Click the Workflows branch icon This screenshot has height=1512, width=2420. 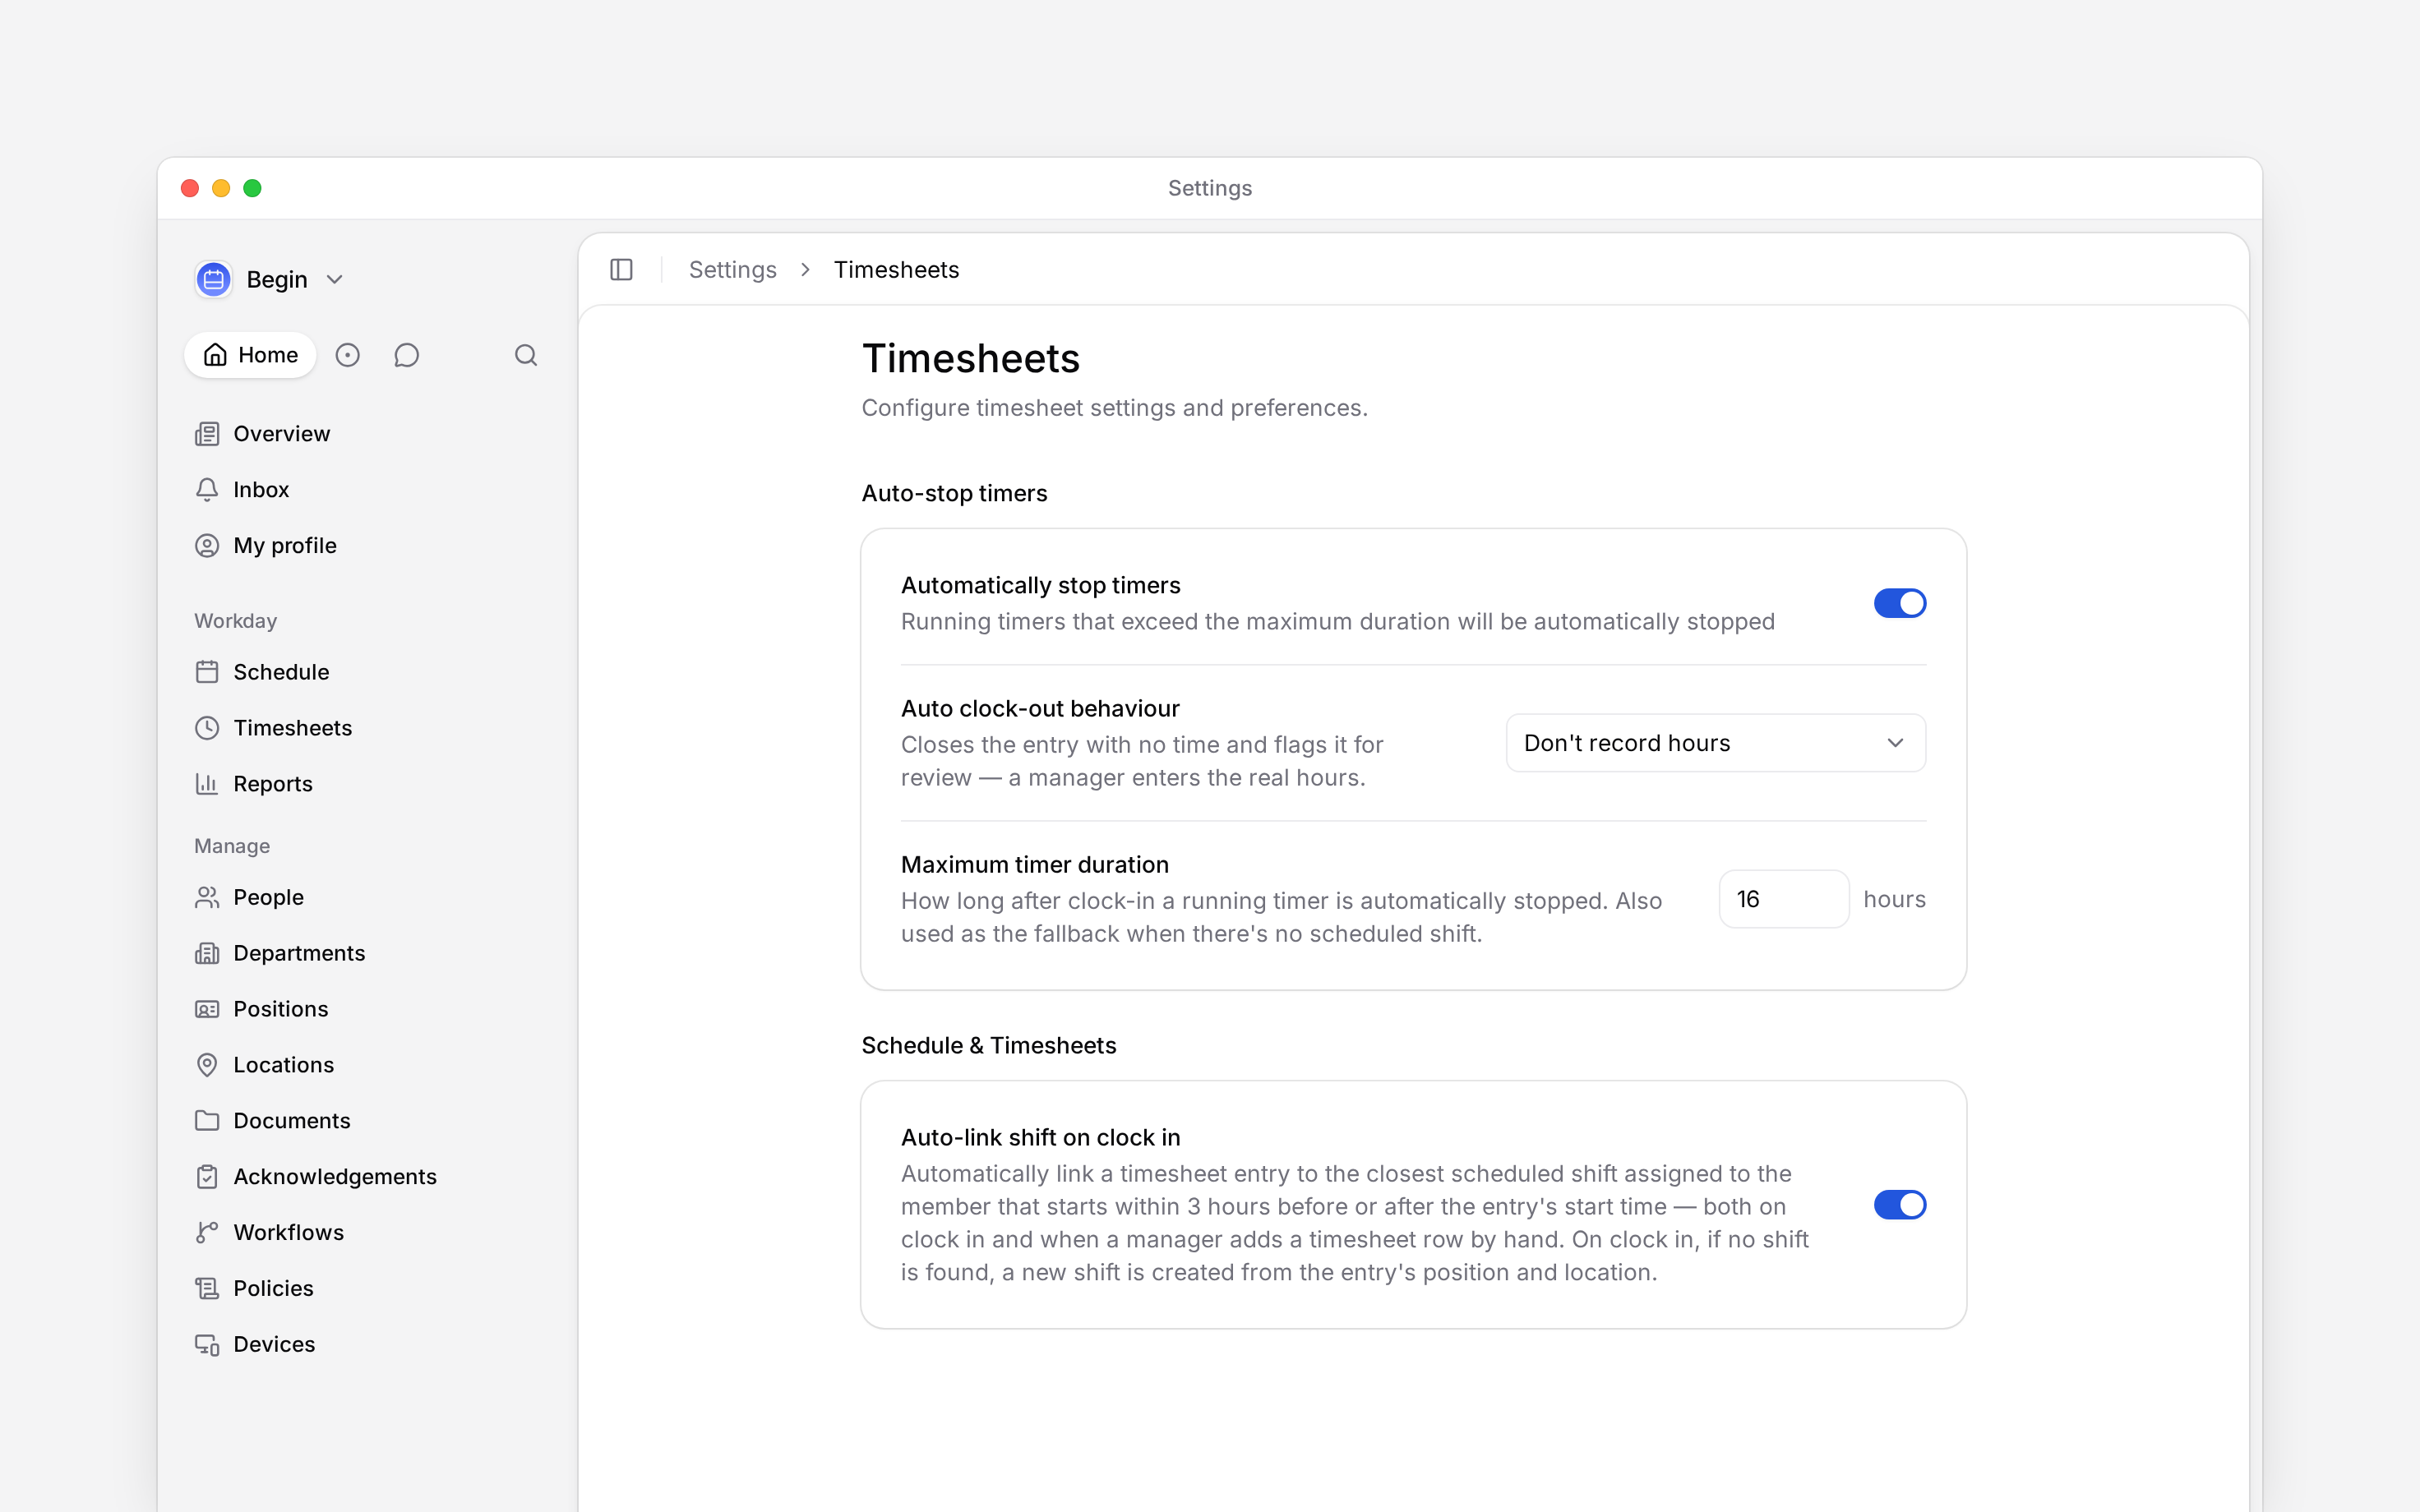(x=207, y=1233)
